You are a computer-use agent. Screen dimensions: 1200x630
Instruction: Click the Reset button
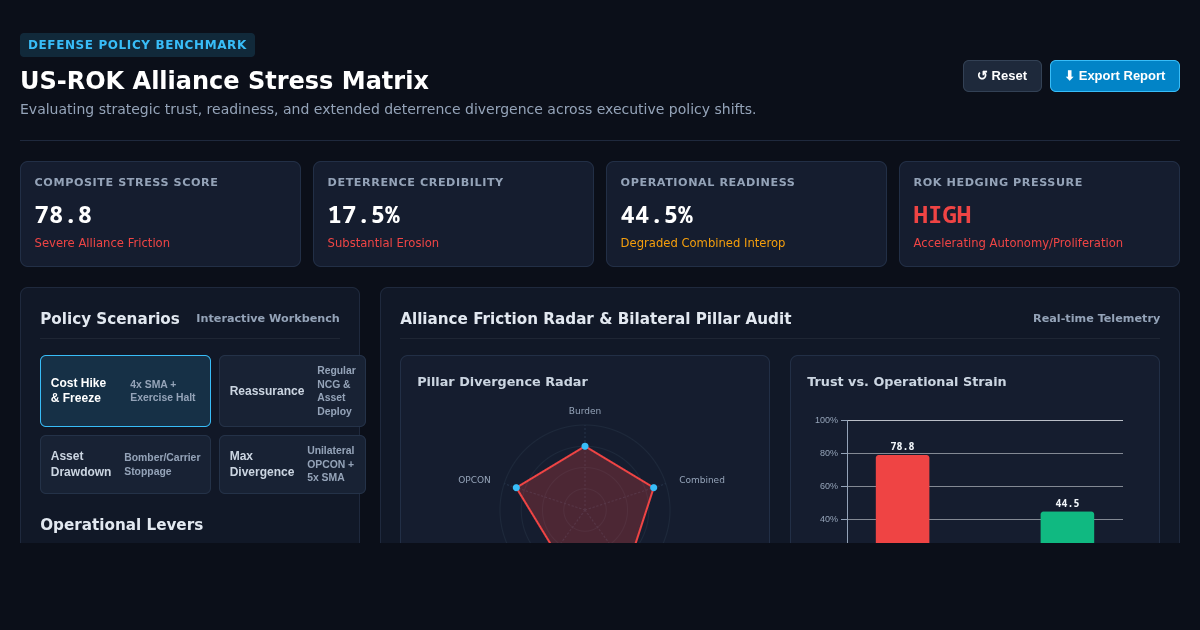1002,76
